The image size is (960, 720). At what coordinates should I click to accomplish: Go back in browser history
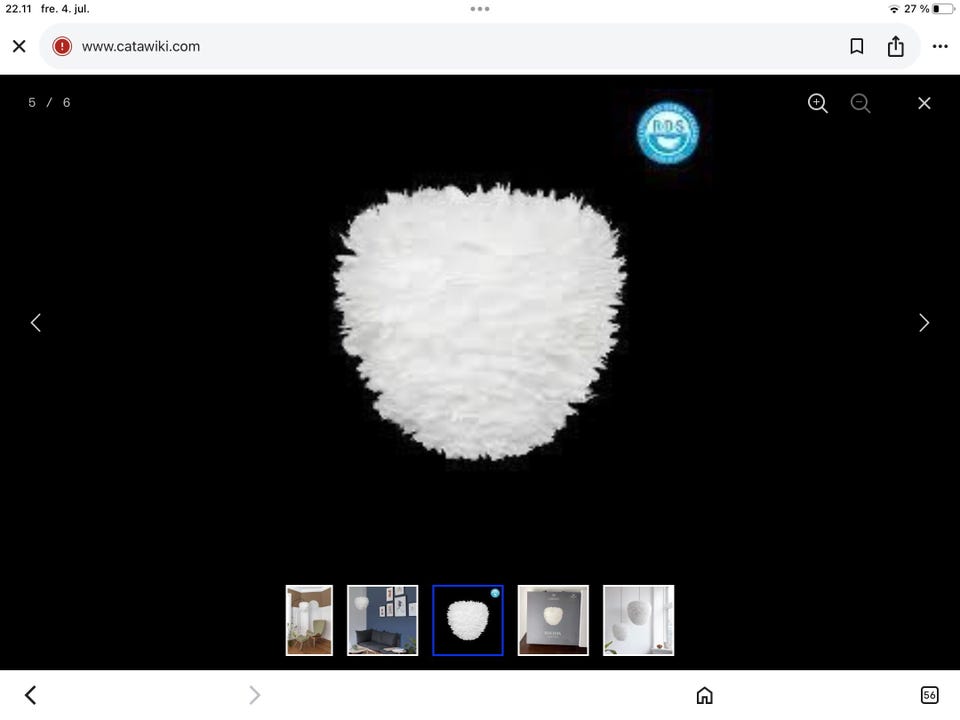pos(31,695)
